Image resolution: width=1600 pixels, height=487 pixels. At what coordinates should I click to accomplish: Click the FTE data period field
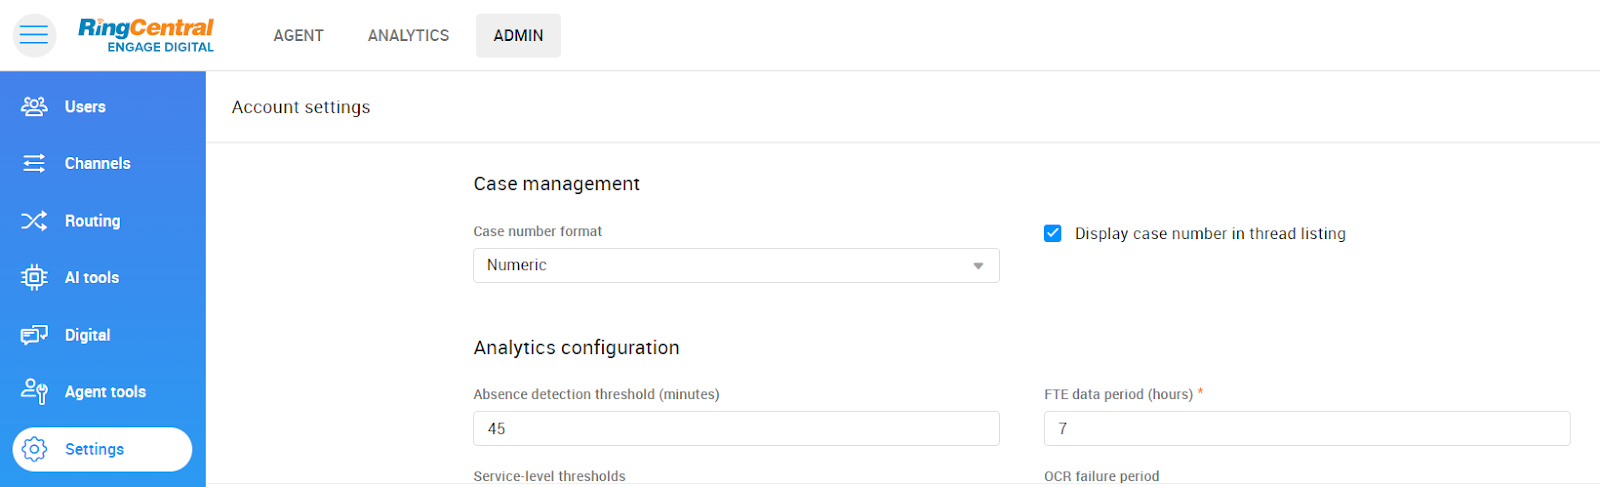[x=1306, y=429]
